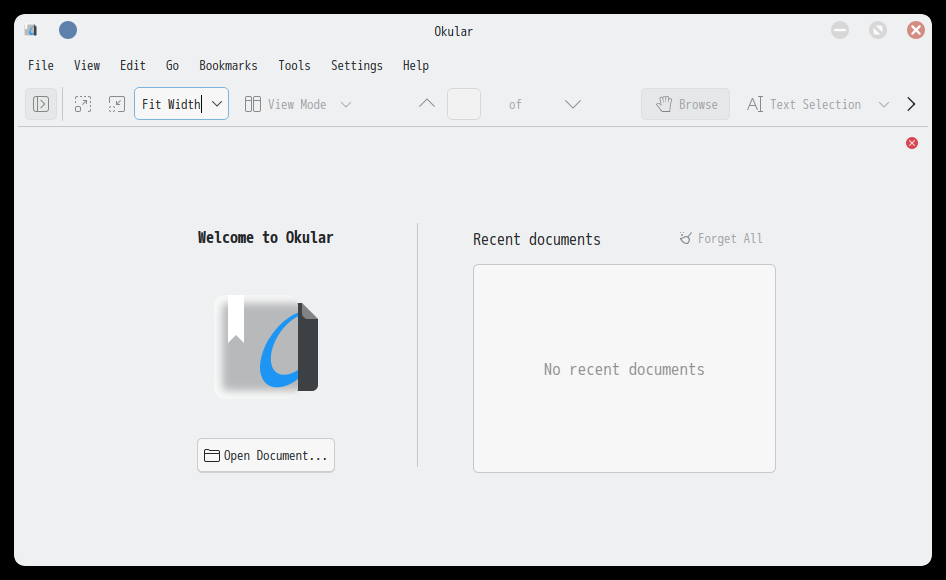
Task: Open the View menu
Action: (x=87, y=65)
